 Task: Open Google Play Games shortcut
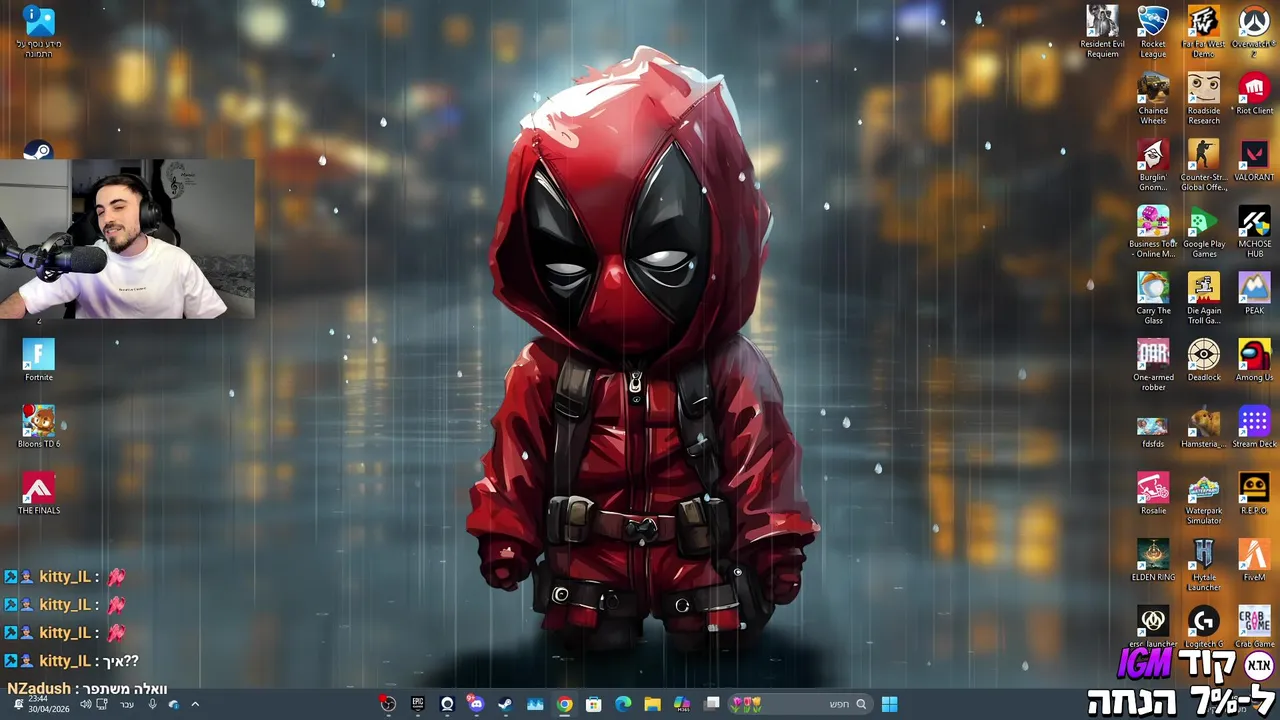point(1203,232)
